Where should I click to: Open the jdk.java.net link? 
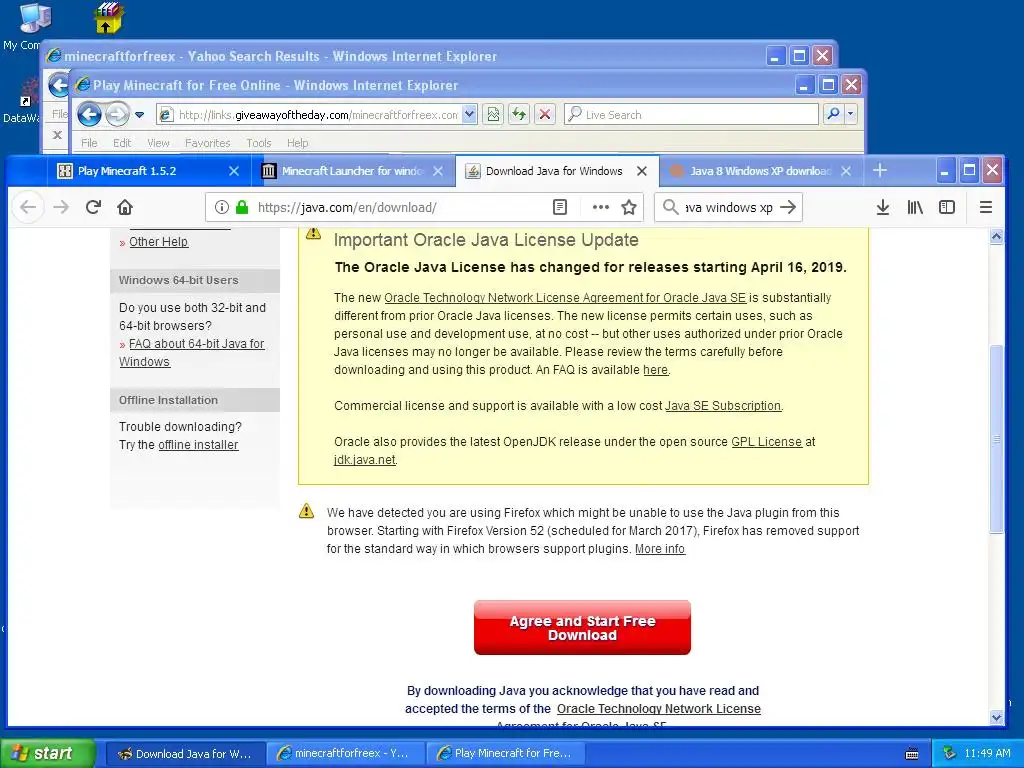[x=364, y=460]
